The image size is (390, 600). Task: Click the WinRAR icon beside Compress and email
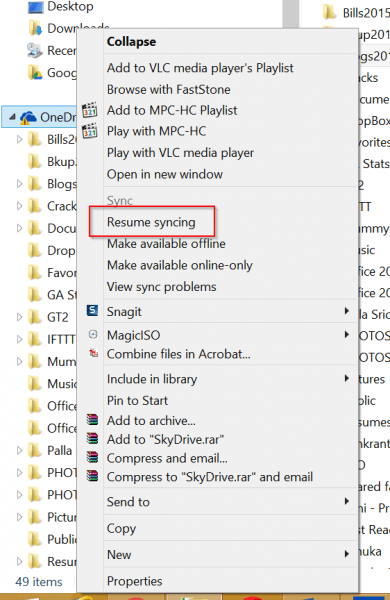[92, 457]
